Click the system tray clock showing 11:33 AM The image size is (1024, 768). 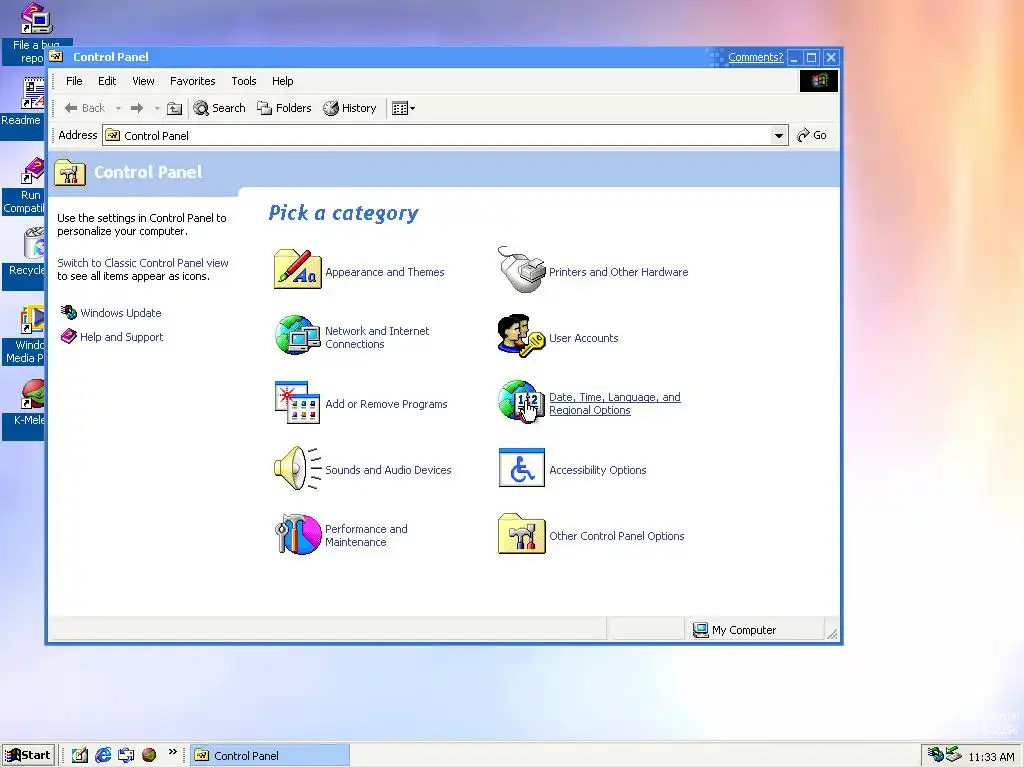point(991,757)
